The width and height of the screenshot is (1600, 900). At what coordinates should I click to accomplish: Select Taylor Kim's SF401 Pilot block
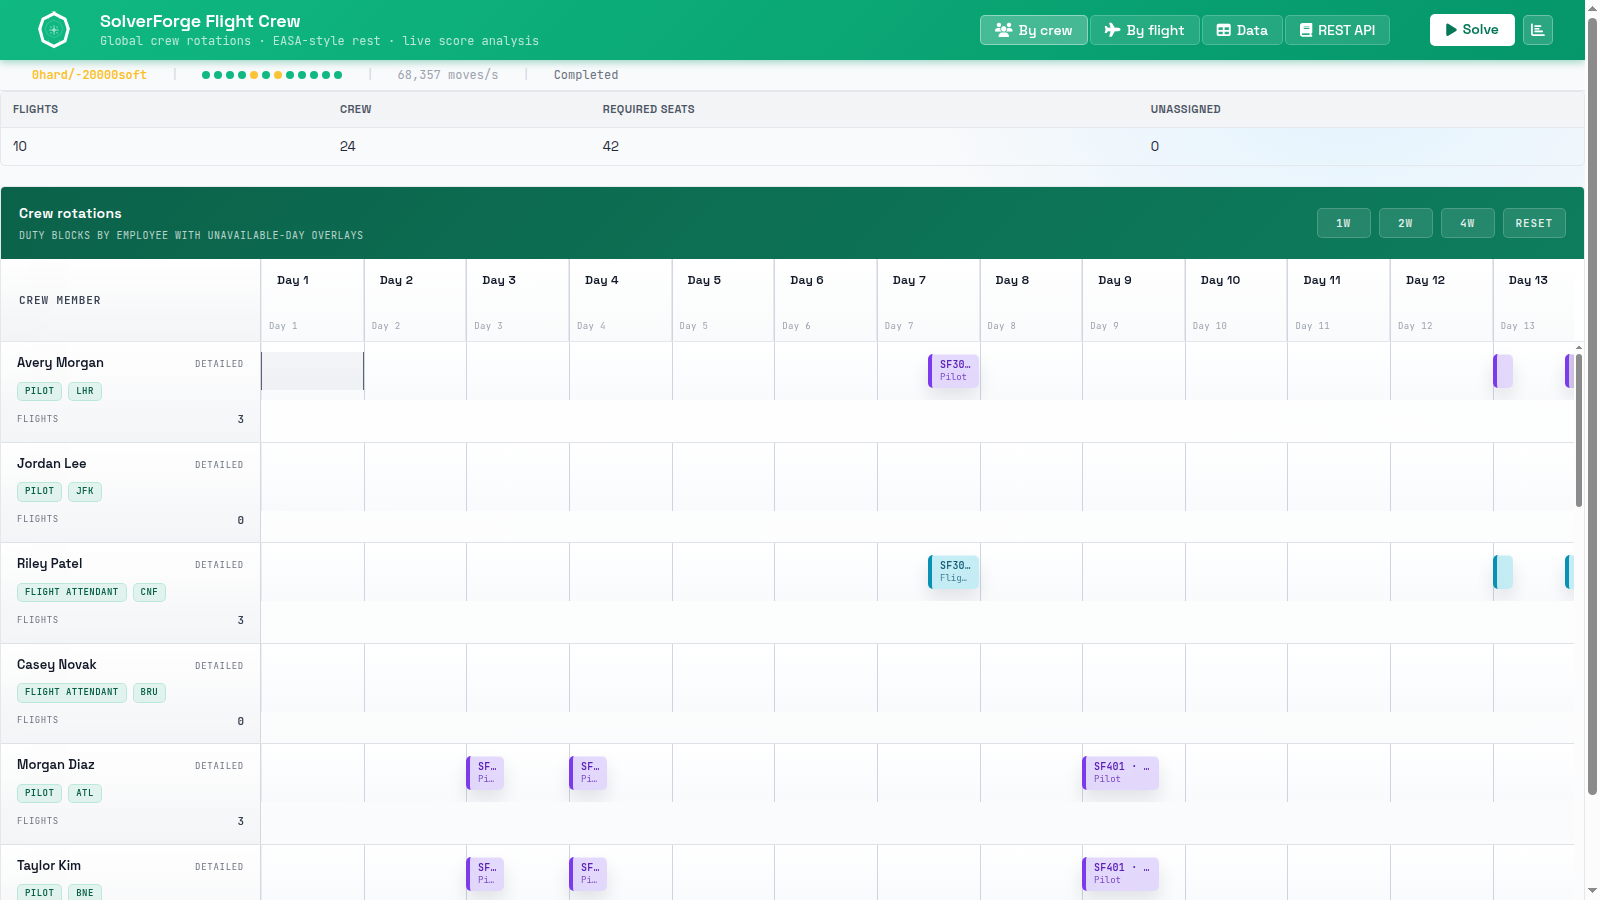1120,874
